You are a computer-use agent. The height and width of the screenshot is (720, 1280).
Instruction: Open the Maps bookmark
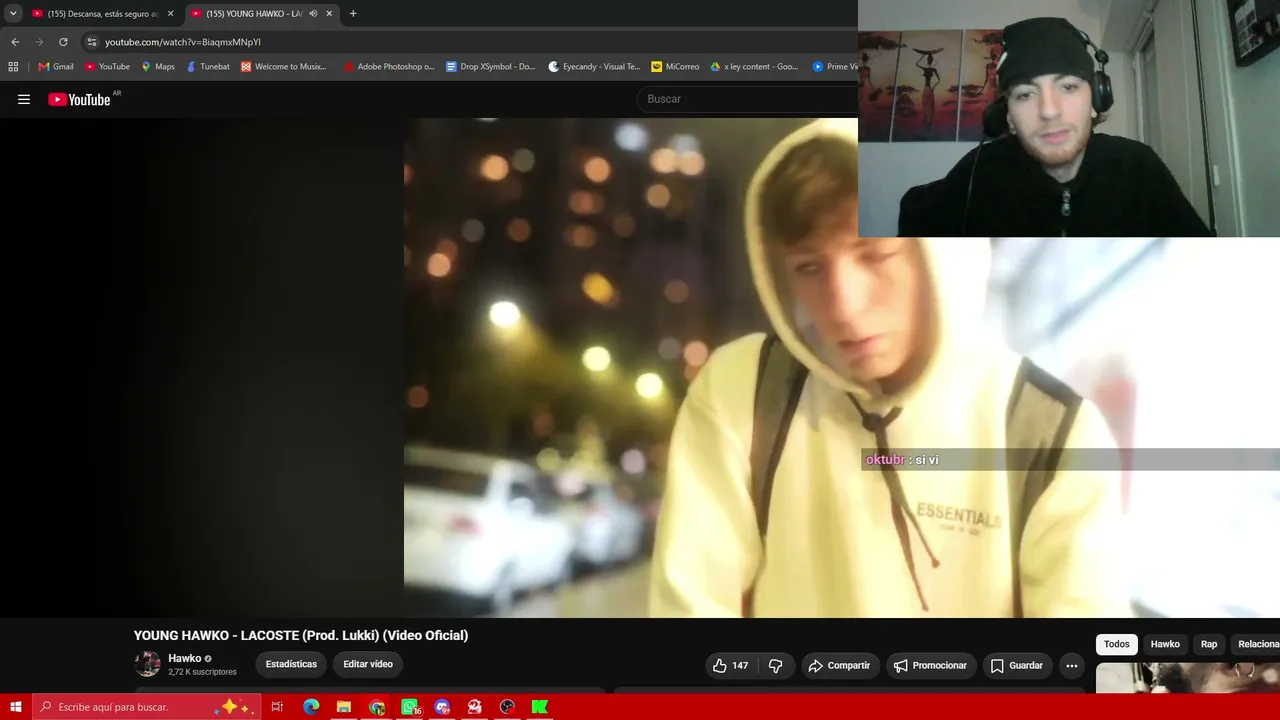pyautogui.click(x=158, y=67)
